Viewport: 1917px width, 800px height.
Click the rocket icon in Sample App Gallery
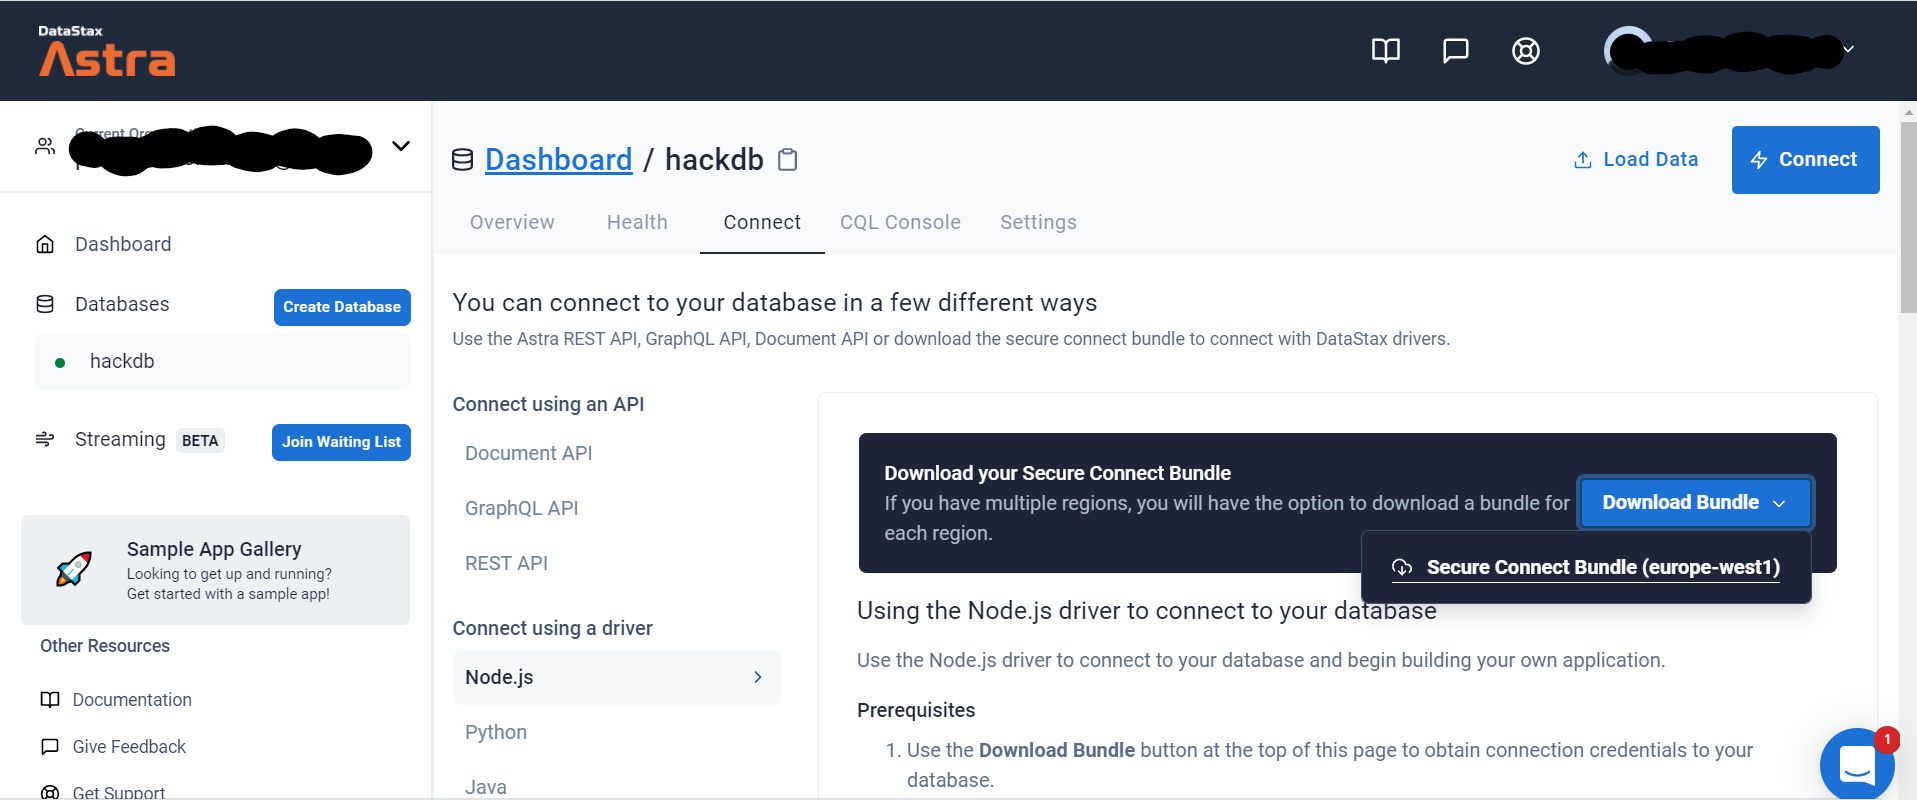pos(74,569)
